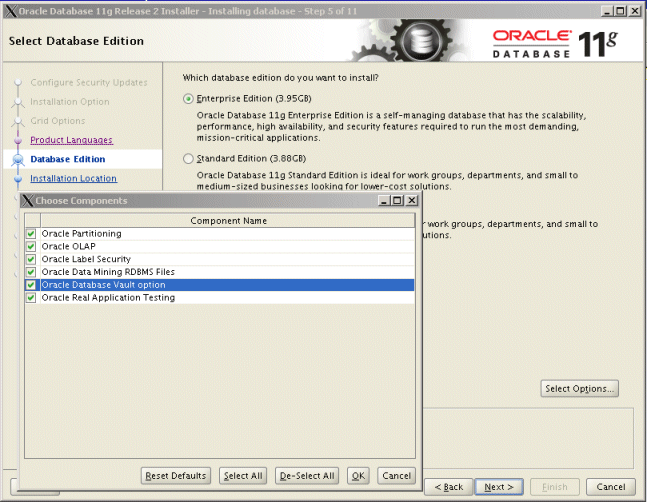Click the X icon in Choose Components title bar
Image resolution: width=647 pixels, height=502 pixels.
point(28,201)
